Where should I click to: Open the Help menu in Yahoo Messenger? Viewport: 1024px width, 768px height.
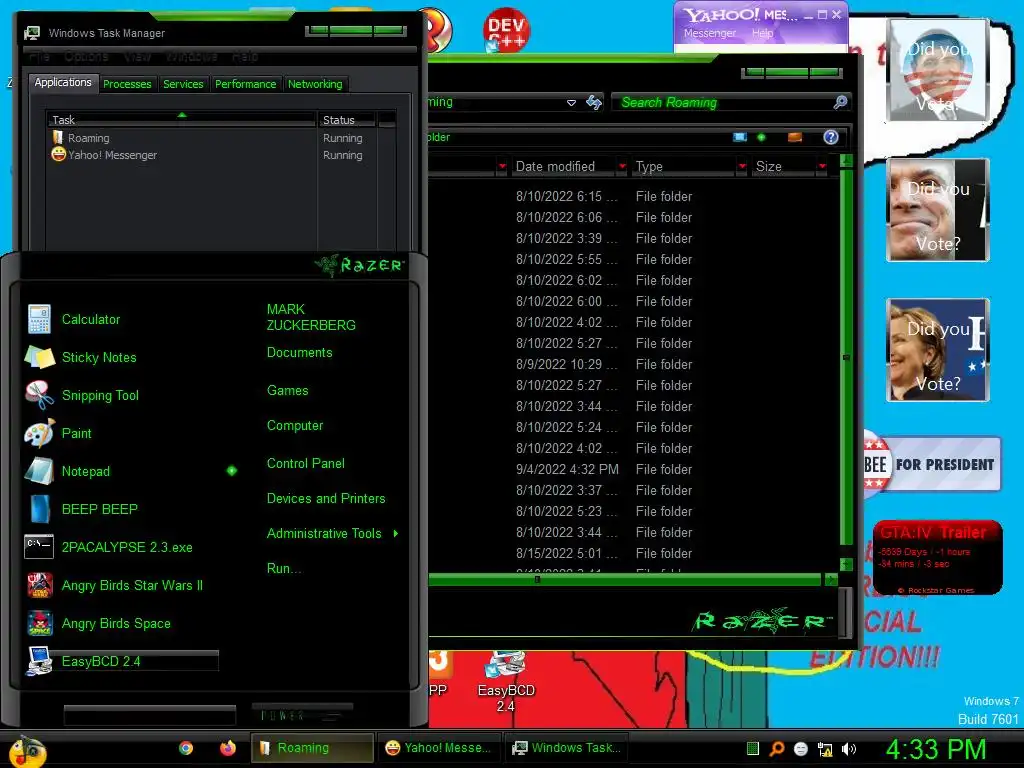pyautogui.click(x=762, y=33)
